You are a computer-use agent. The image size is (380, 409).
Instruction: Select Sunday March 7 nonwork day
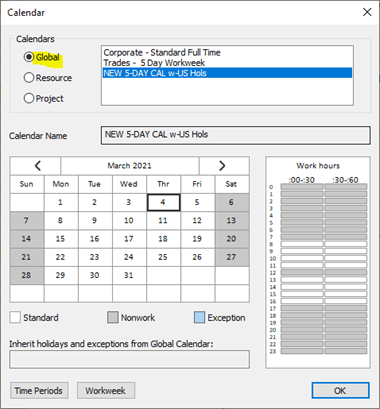pyautogui.click(x=27, y=221)
